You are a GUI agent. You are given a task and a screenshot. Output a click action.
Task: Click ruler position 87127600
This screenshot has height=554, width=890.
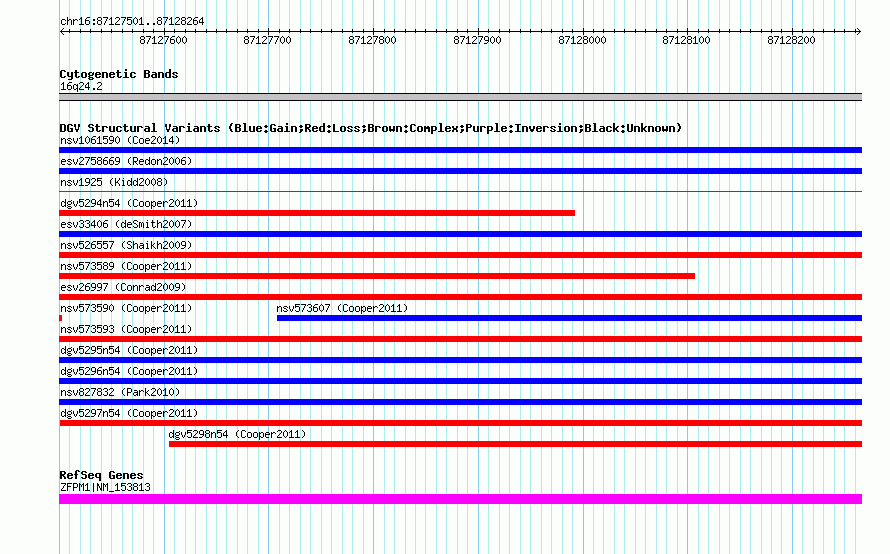[x=163, y=40]
